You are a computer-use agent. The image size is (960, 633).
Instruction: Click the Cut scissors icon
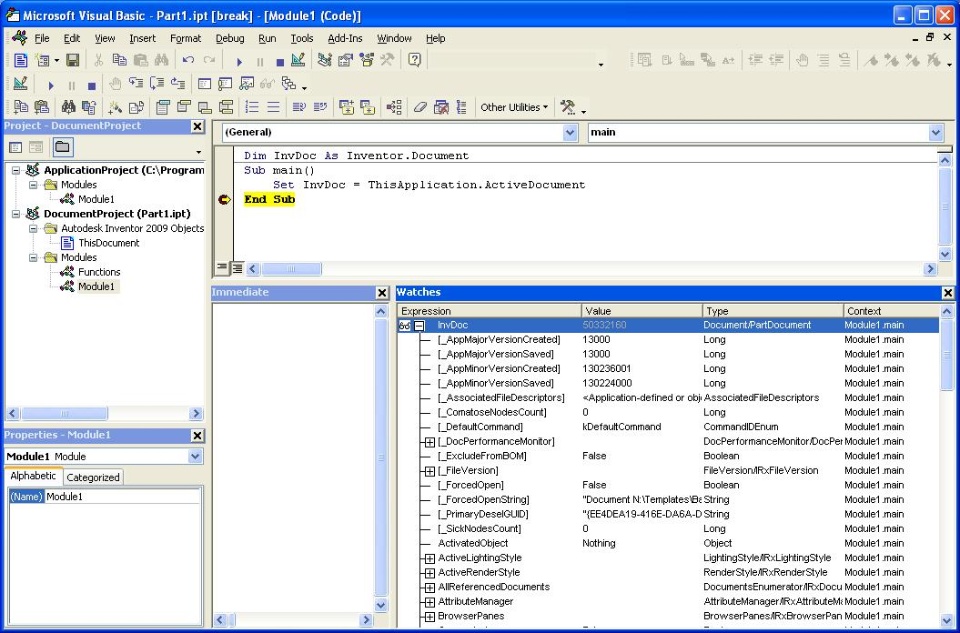click(98, 60)
